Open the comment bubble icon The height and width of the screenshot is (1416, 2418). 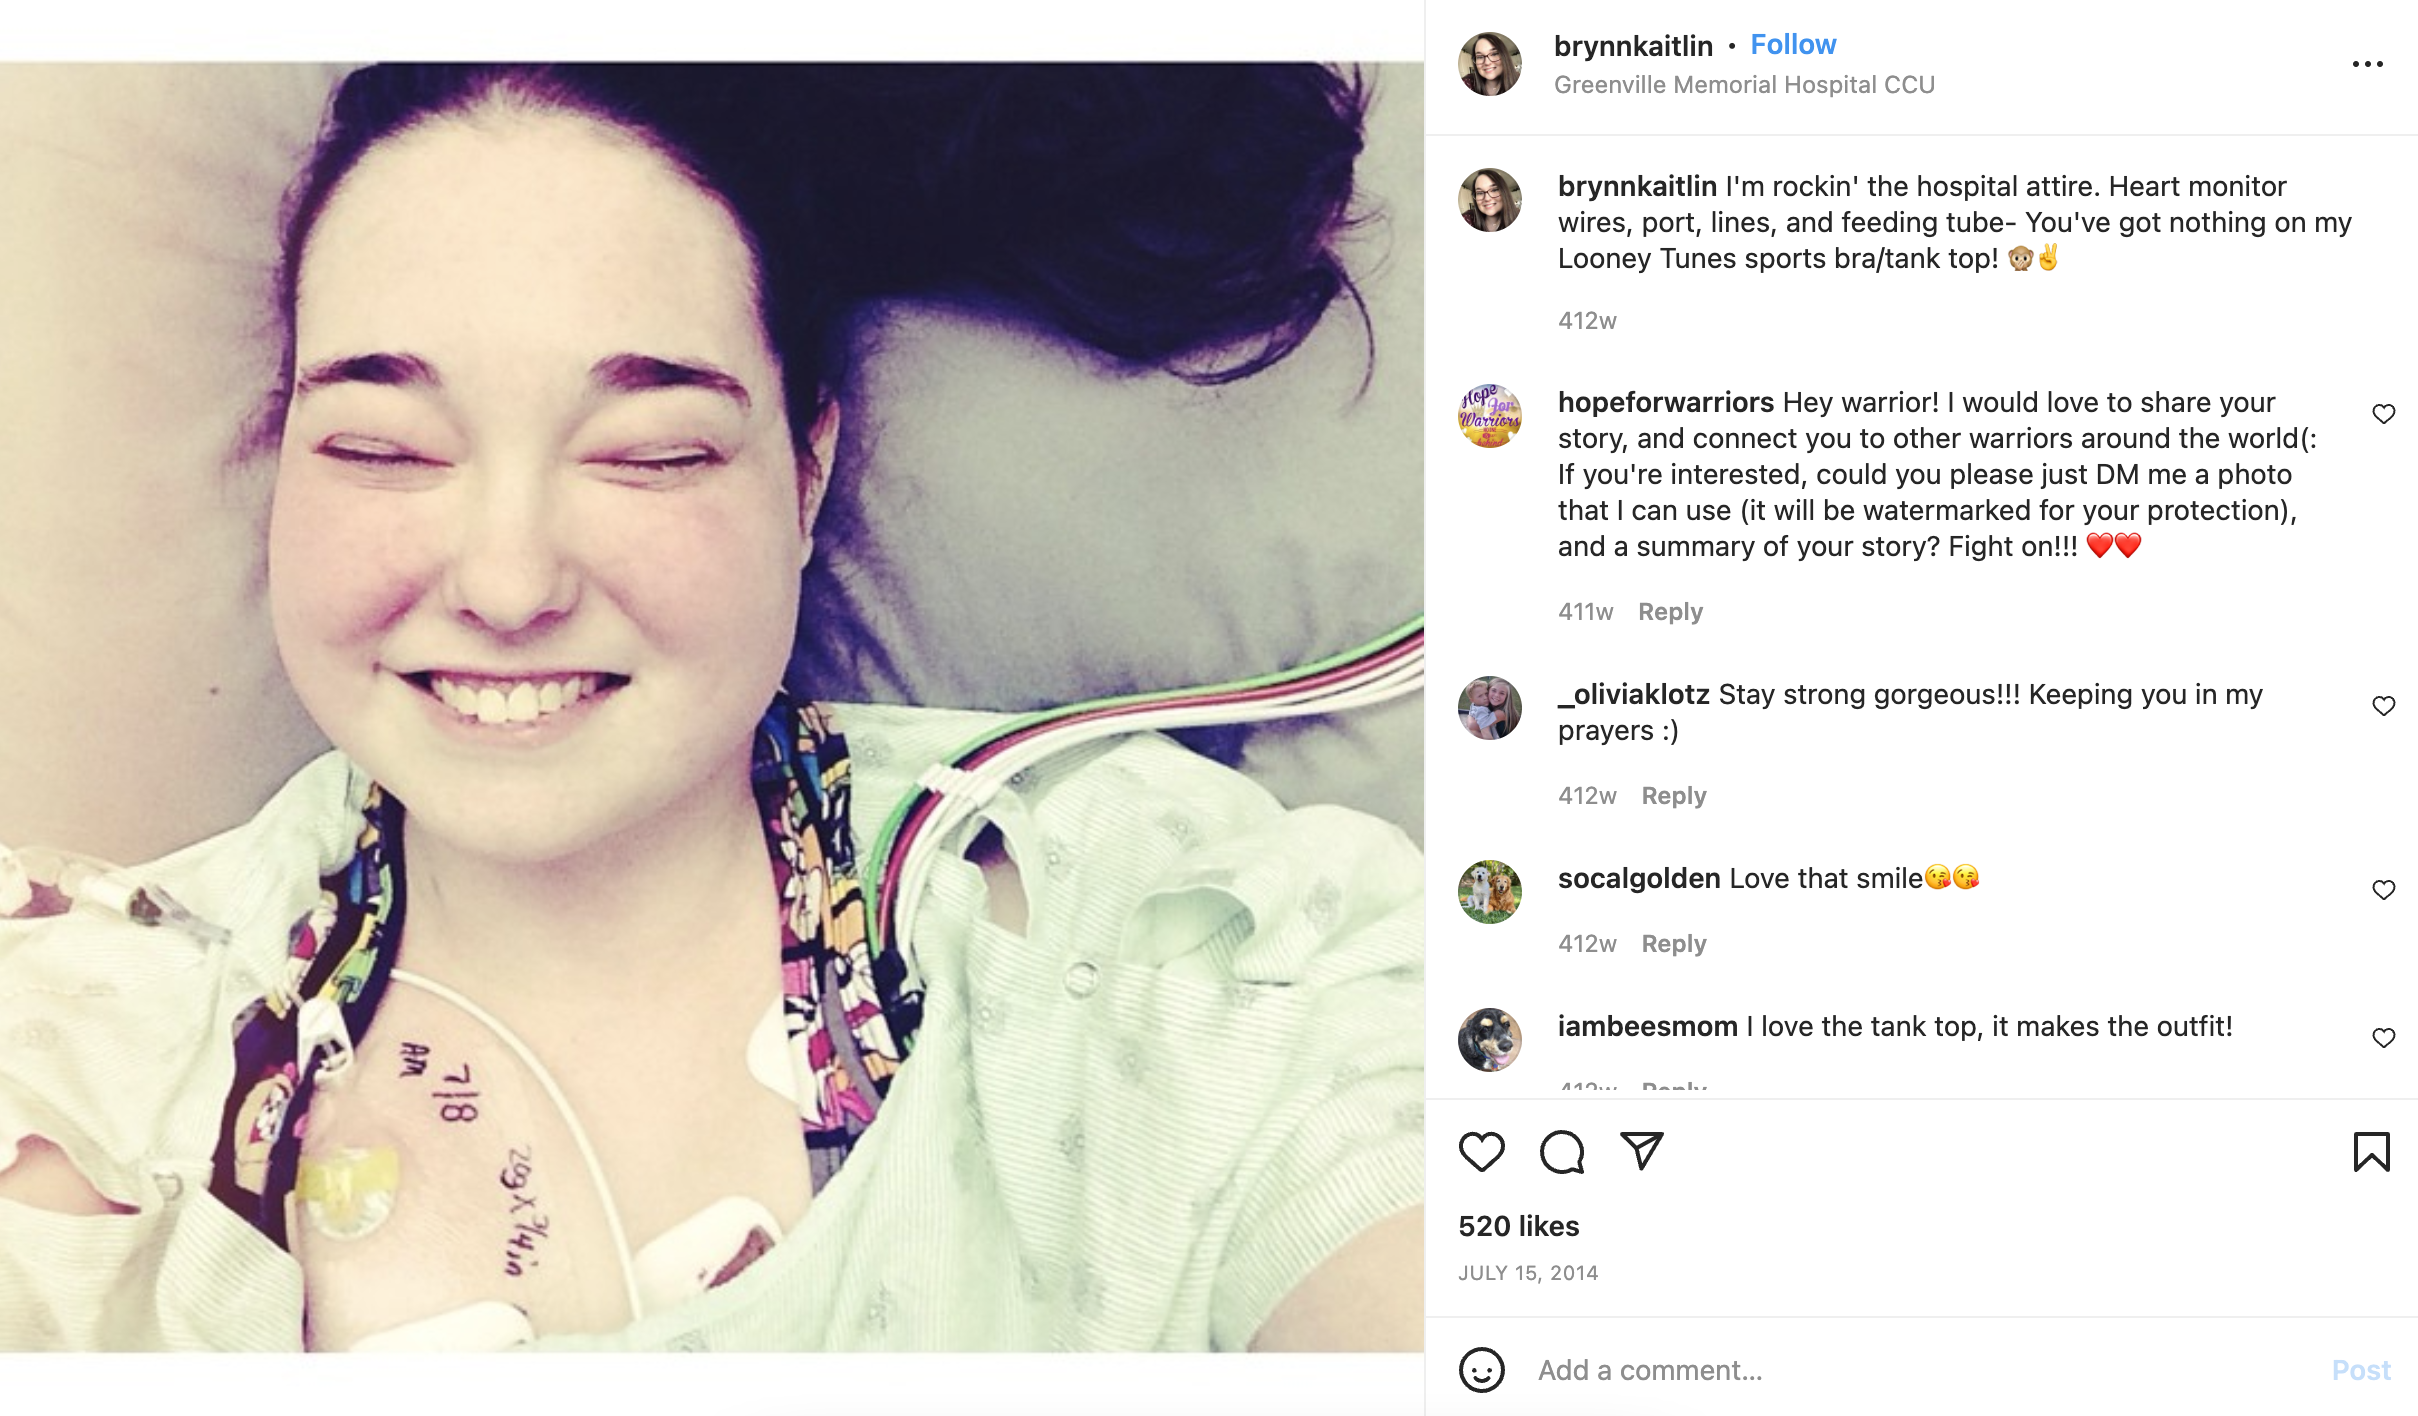tap(1561, 1152)
